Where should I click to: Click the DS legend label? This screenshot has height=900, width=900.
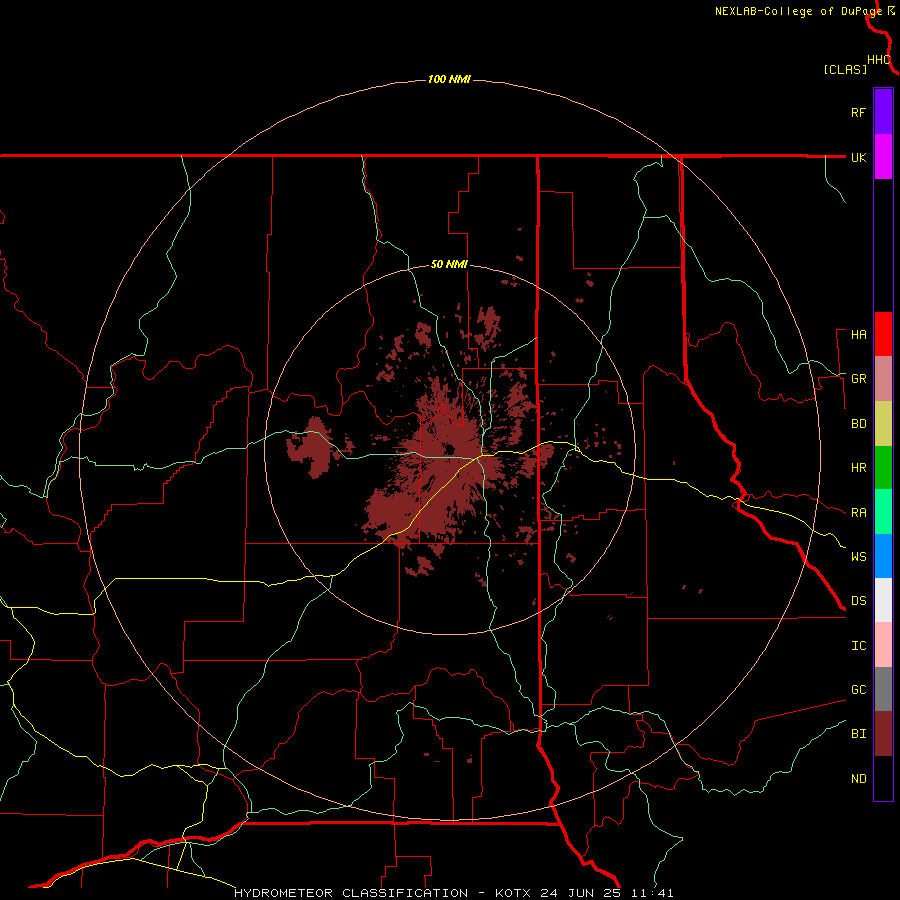(858, 601)
